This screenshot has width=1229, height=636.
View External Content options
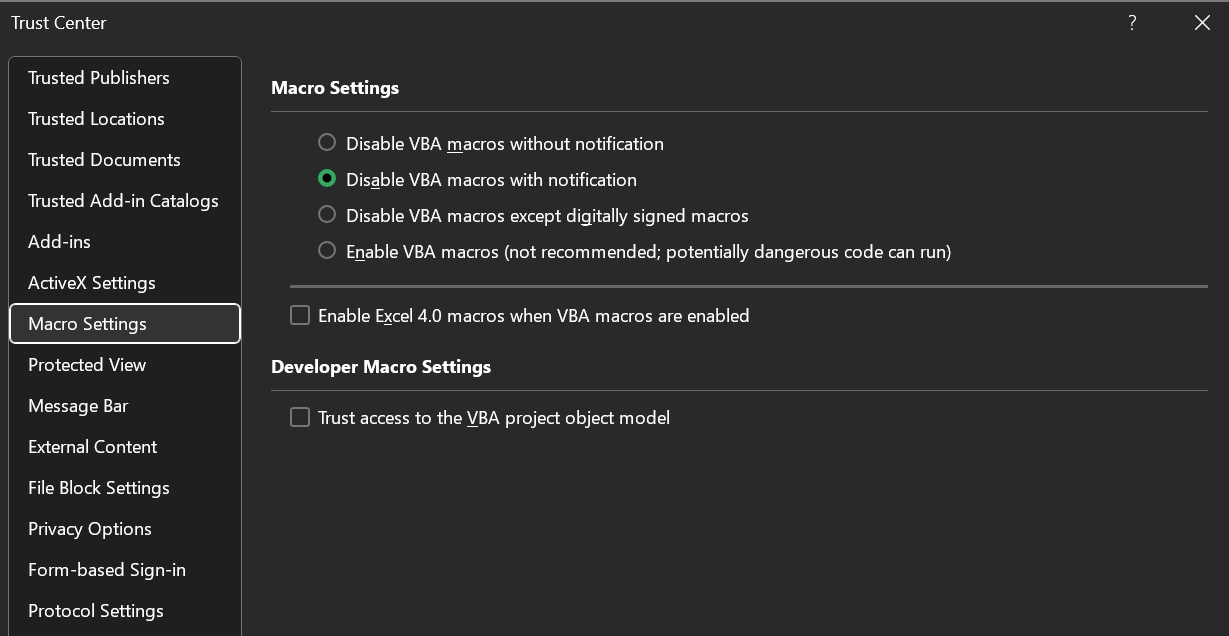click(92, 447)
